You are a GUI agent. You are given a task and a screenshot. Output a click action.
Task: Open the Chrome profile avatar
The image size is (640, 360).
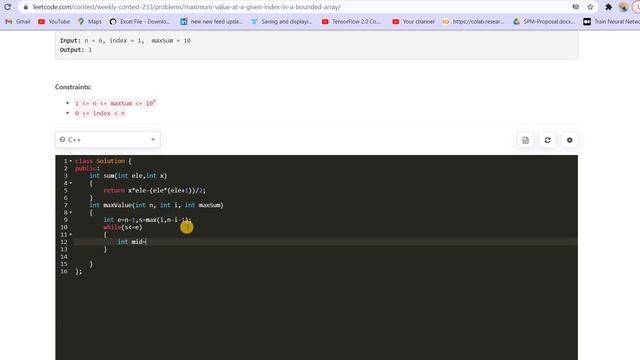(x=623, y=7)
